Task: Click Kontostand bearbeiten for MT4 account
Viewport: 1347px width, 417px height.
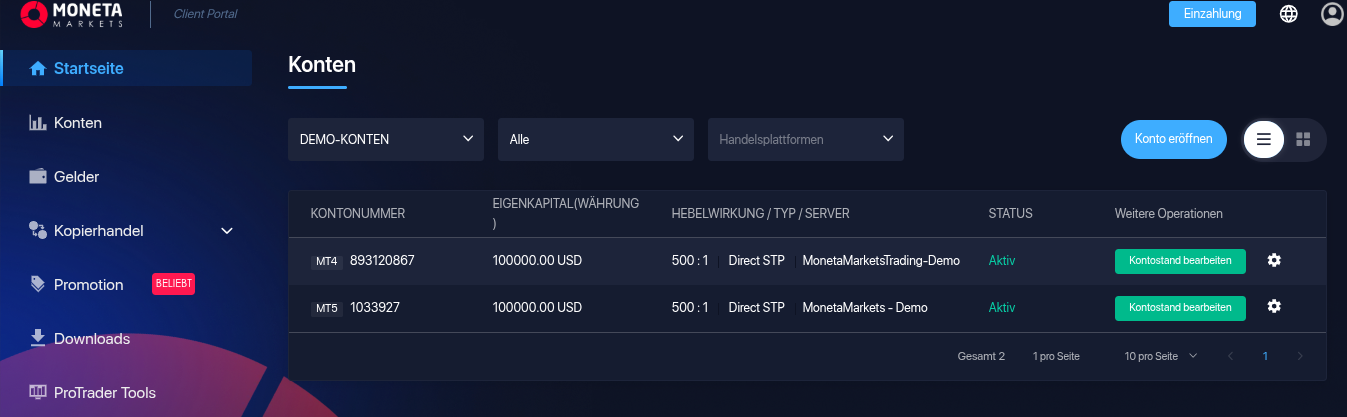Action: [x=1180, y=260]
